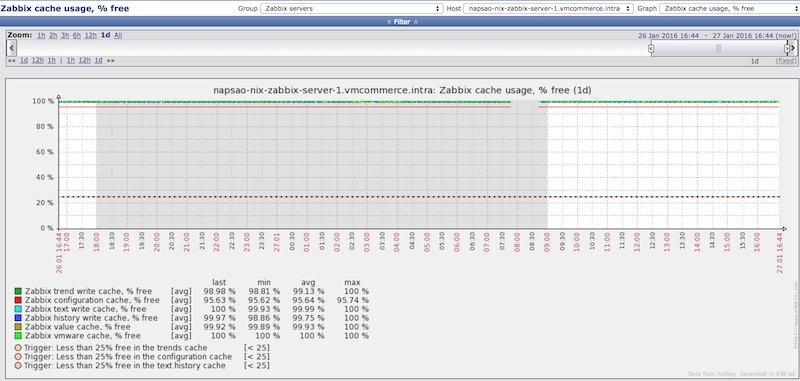
Task: Click the time range slider handle
Action: [x=719, y=48]
